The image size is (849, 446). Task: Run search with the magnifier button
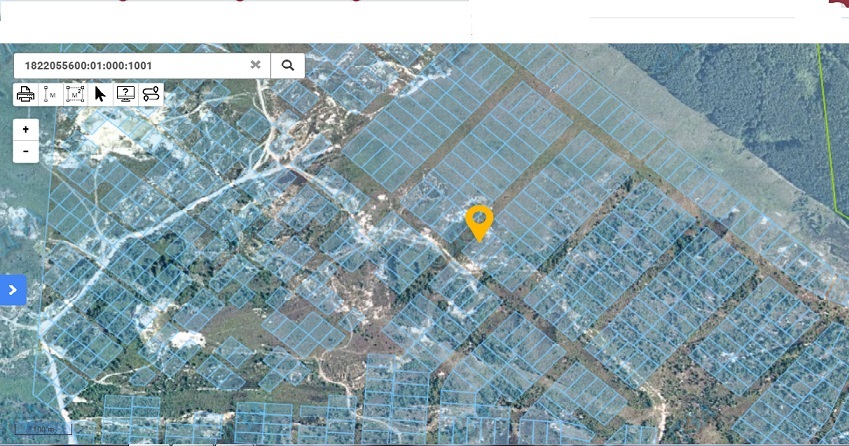tap(288, 65)
